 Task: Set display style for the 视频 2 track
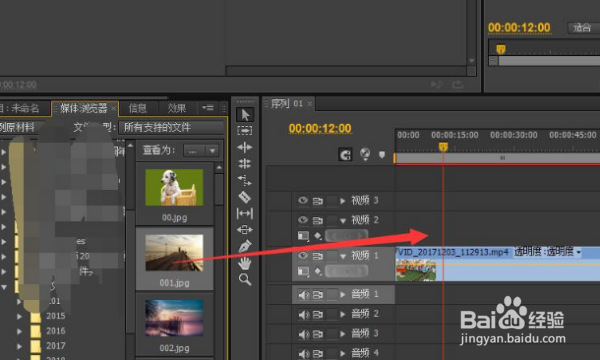[x=303, y=236]
